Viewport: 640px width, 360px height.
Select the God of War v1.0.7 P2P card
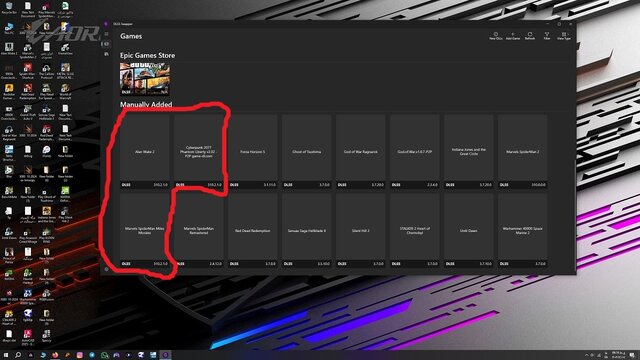coord(415,151)
